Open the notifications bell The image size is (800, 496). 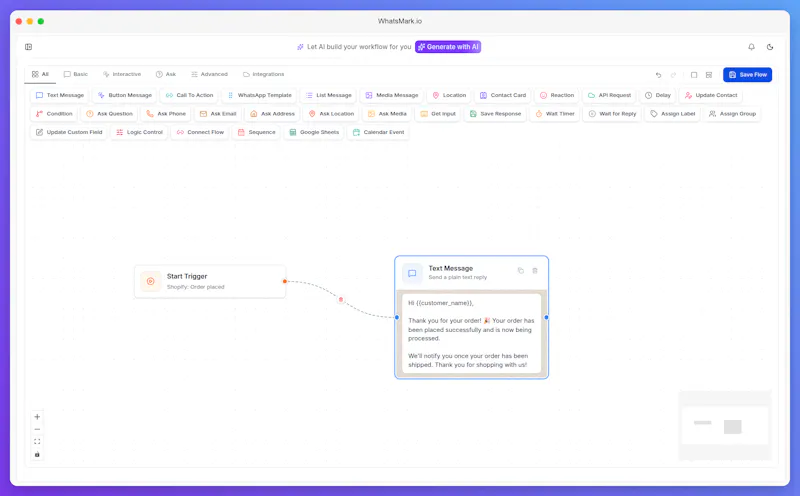point(752,47)
